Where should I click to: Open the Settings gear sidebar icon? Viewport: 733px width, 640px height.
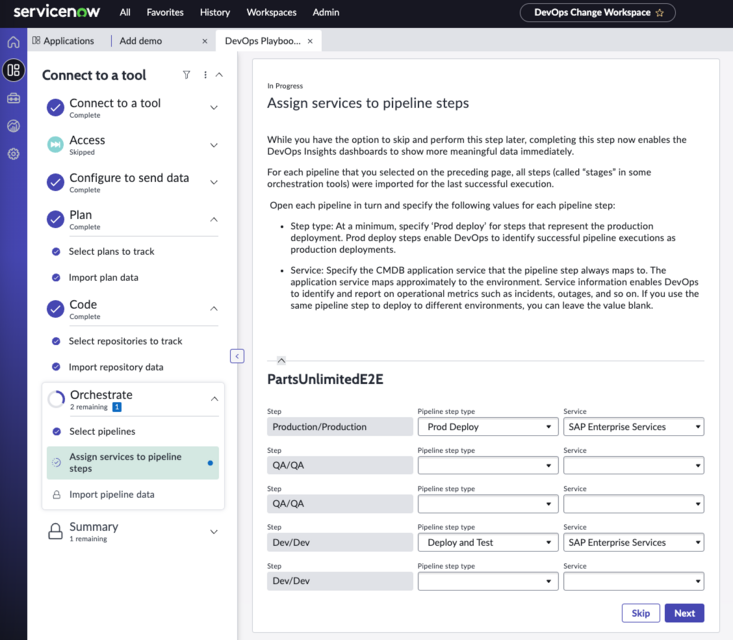[14, 154]
